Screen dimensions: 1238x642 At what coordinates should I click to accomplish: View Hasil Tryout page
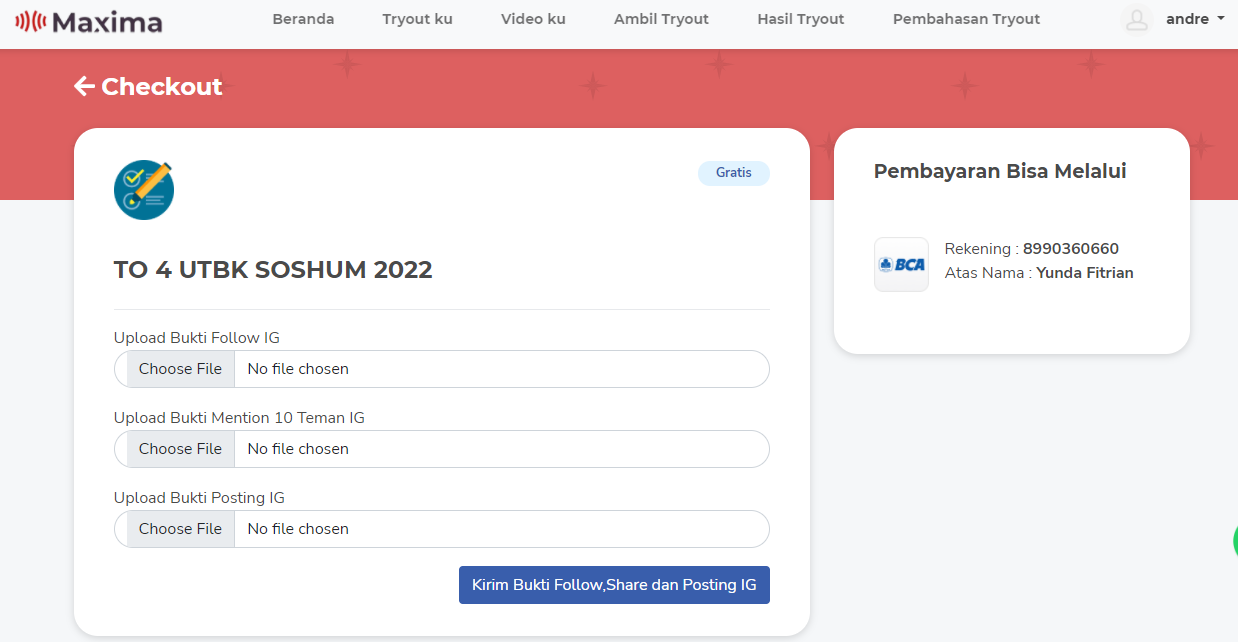click(x=800, y=19)
